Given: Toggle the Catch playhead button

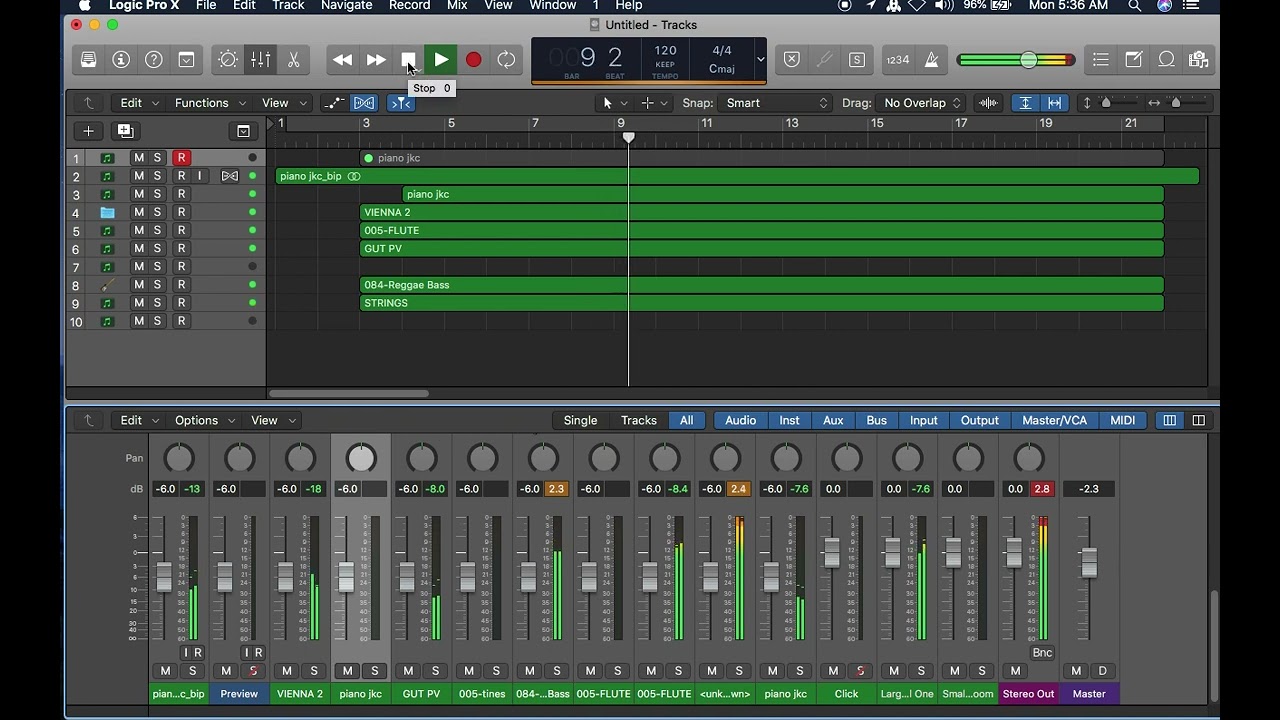Looking at the screenshot, I should [x=400, y=103].
